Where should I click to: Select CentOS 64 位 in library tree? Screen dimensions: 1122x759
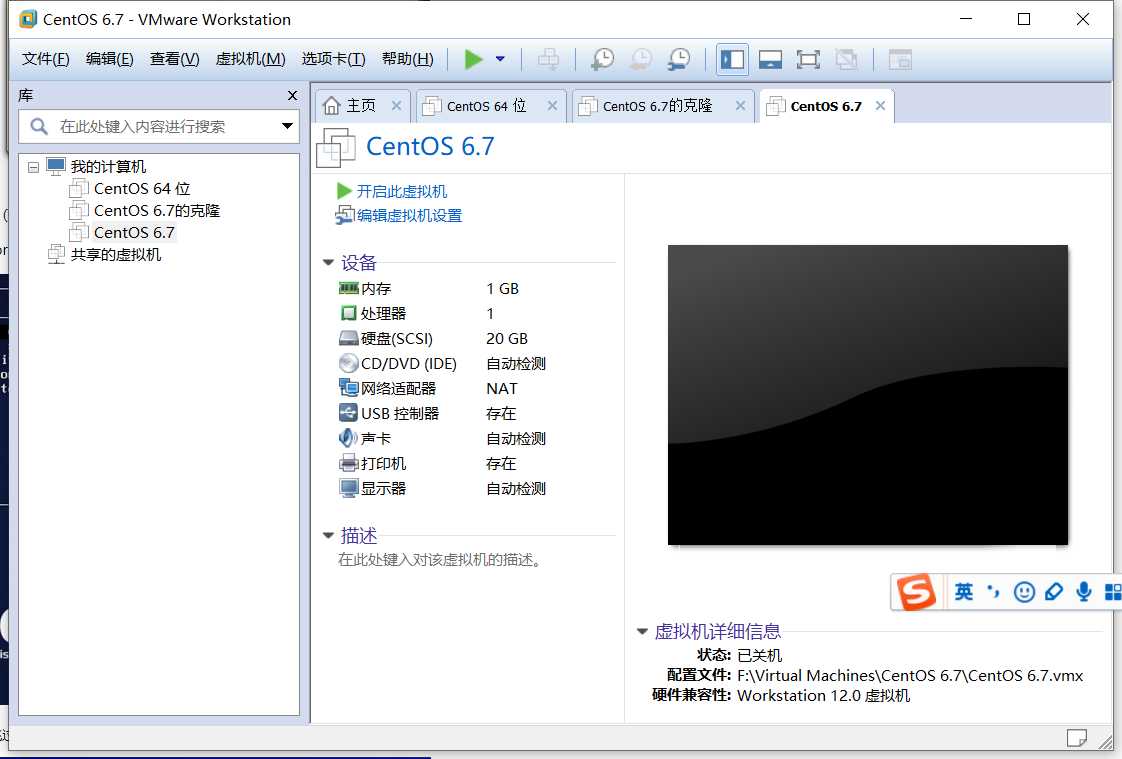click(x=130, y=189)
